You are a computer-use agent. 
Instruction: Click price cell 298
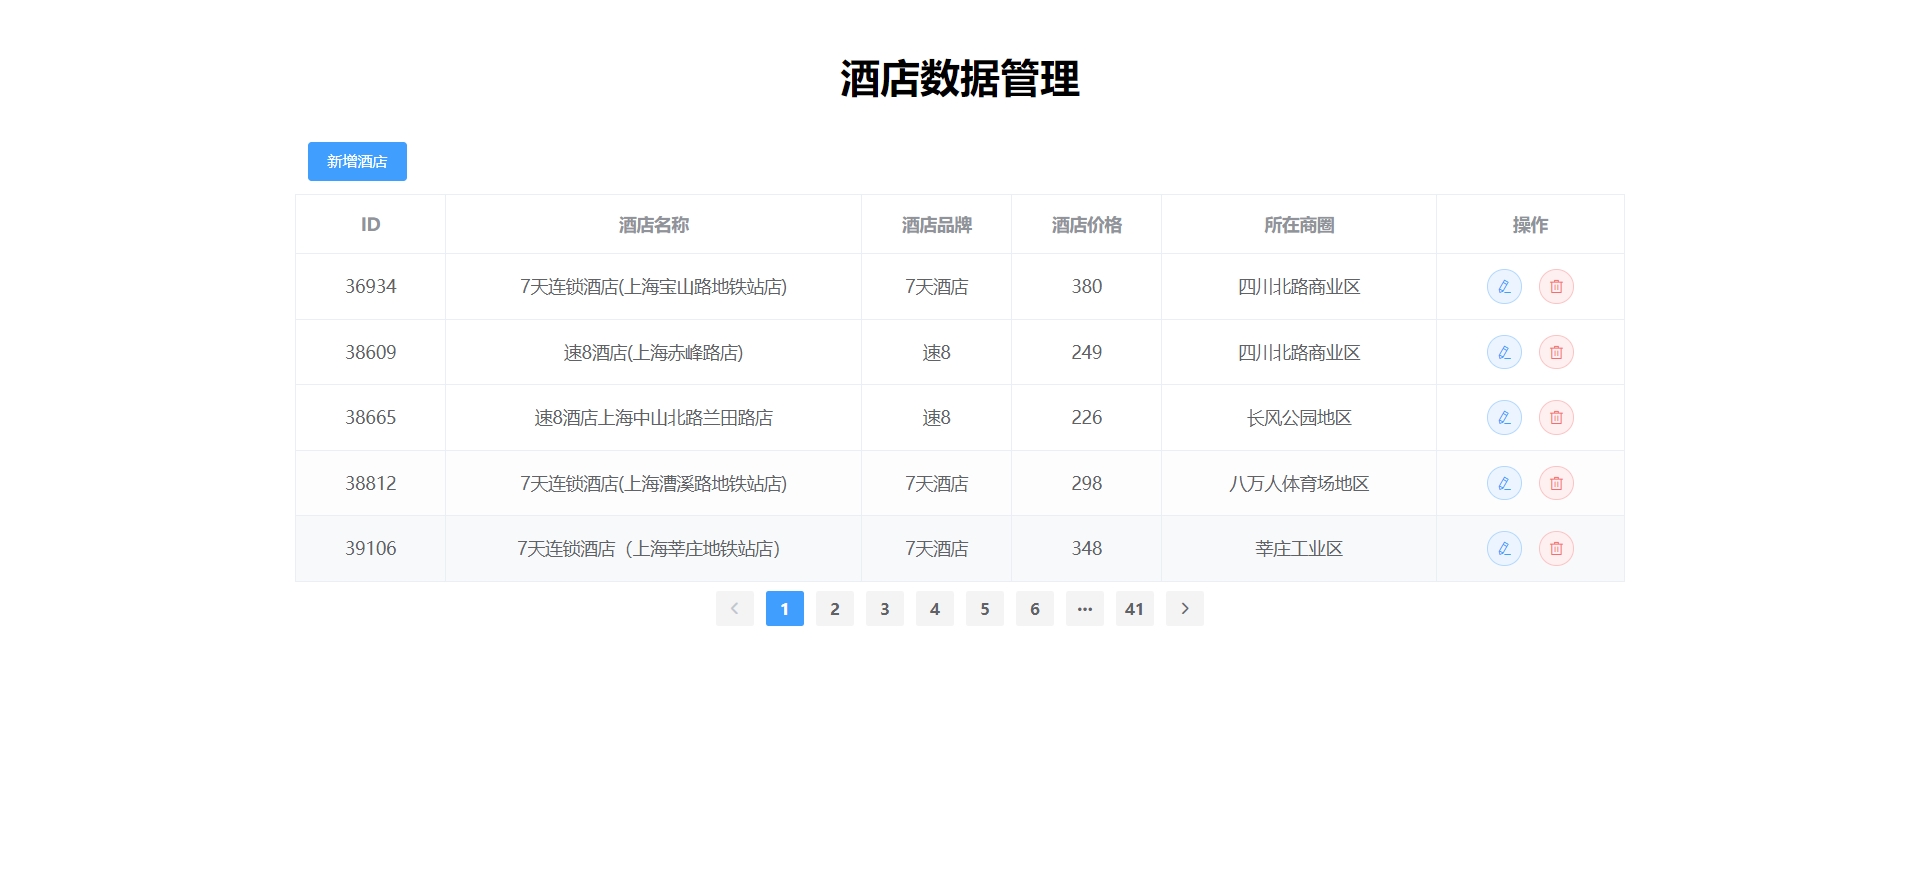[1087, 483]
